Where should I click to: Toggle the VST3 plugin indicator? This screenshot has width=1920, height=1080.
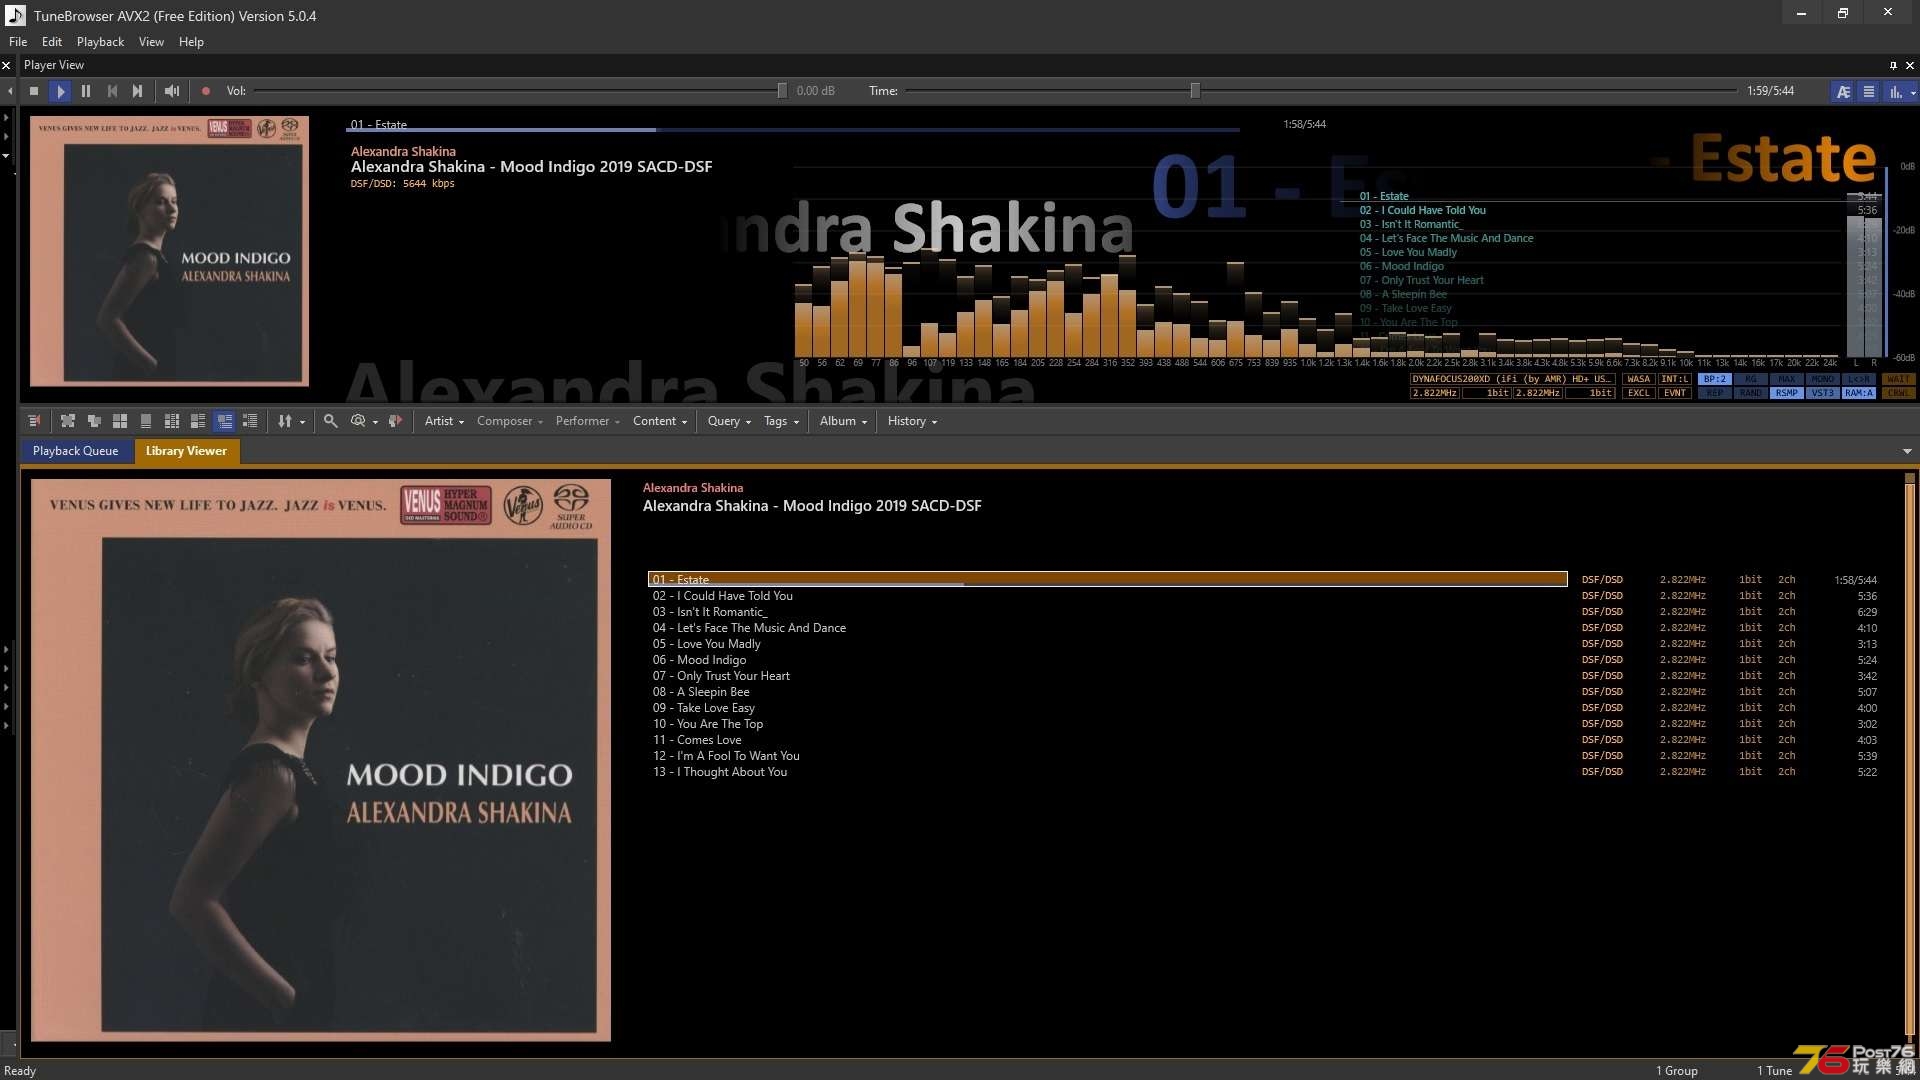pos(1823,393)
